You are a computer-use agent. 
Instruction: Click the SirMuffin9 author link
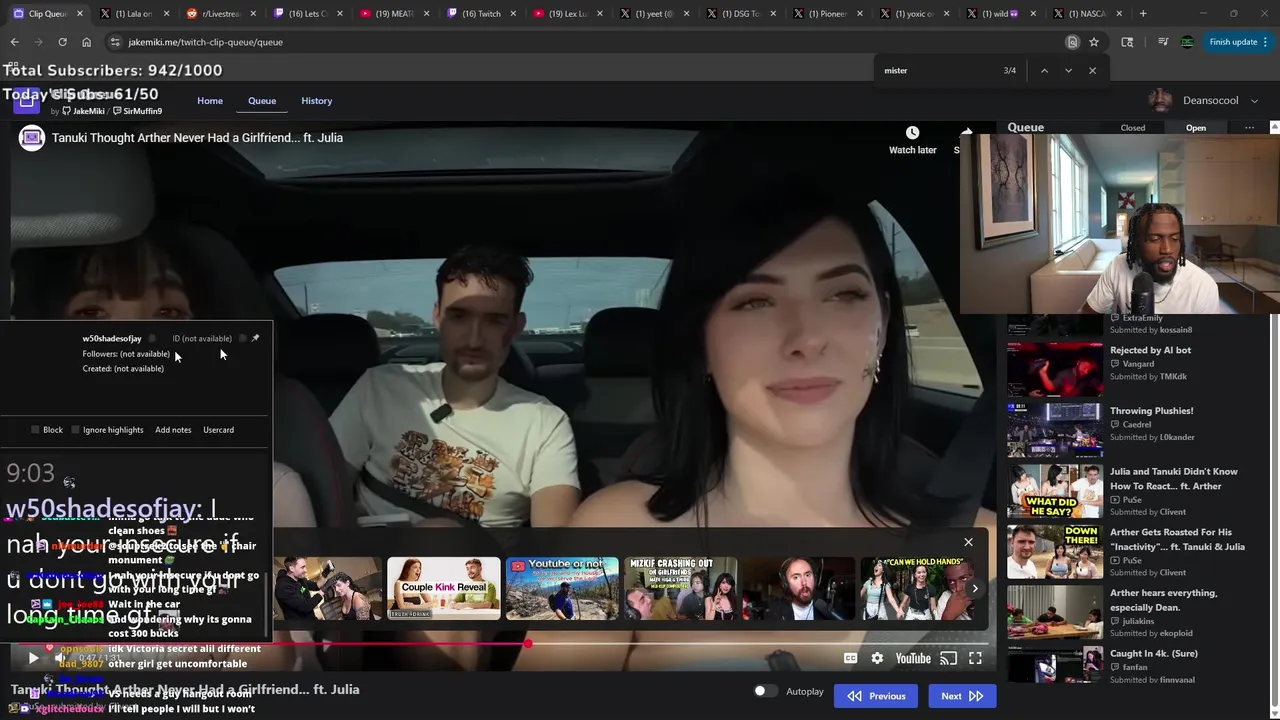(137, 111)
